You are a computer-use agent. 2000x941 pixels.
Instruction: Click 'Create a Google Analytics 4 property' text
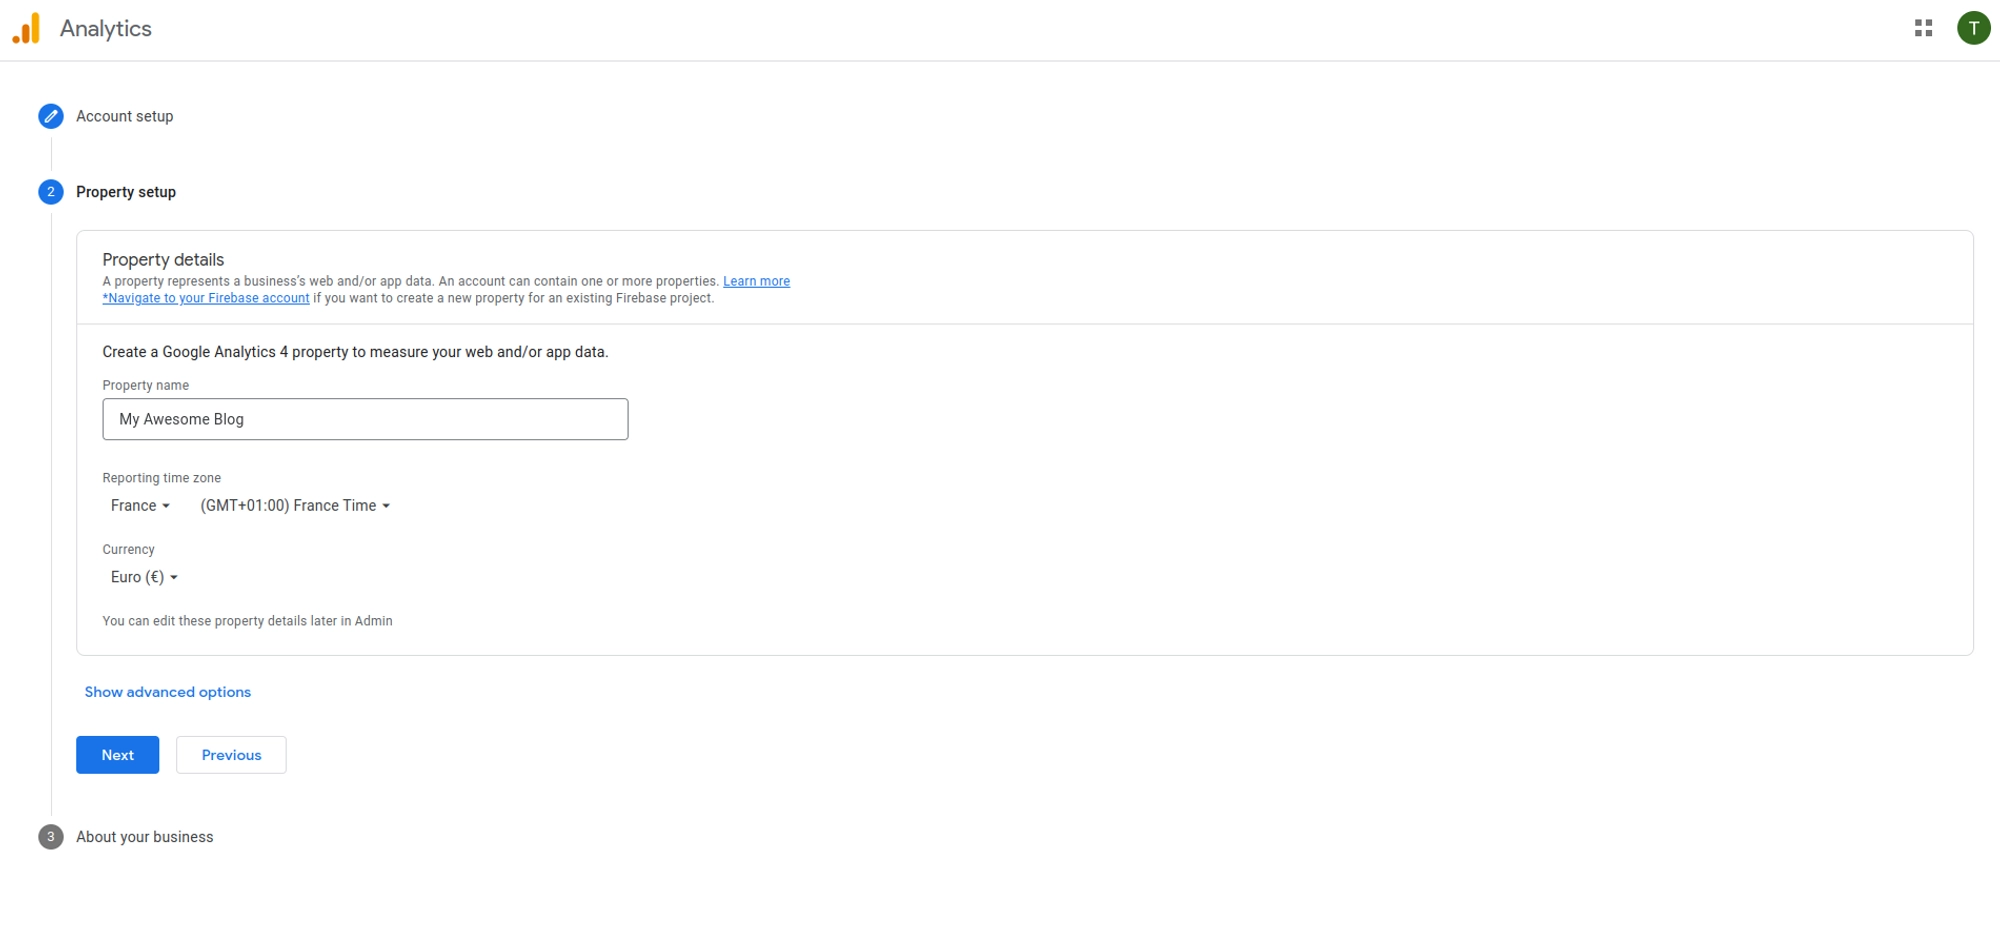(355, 352)
